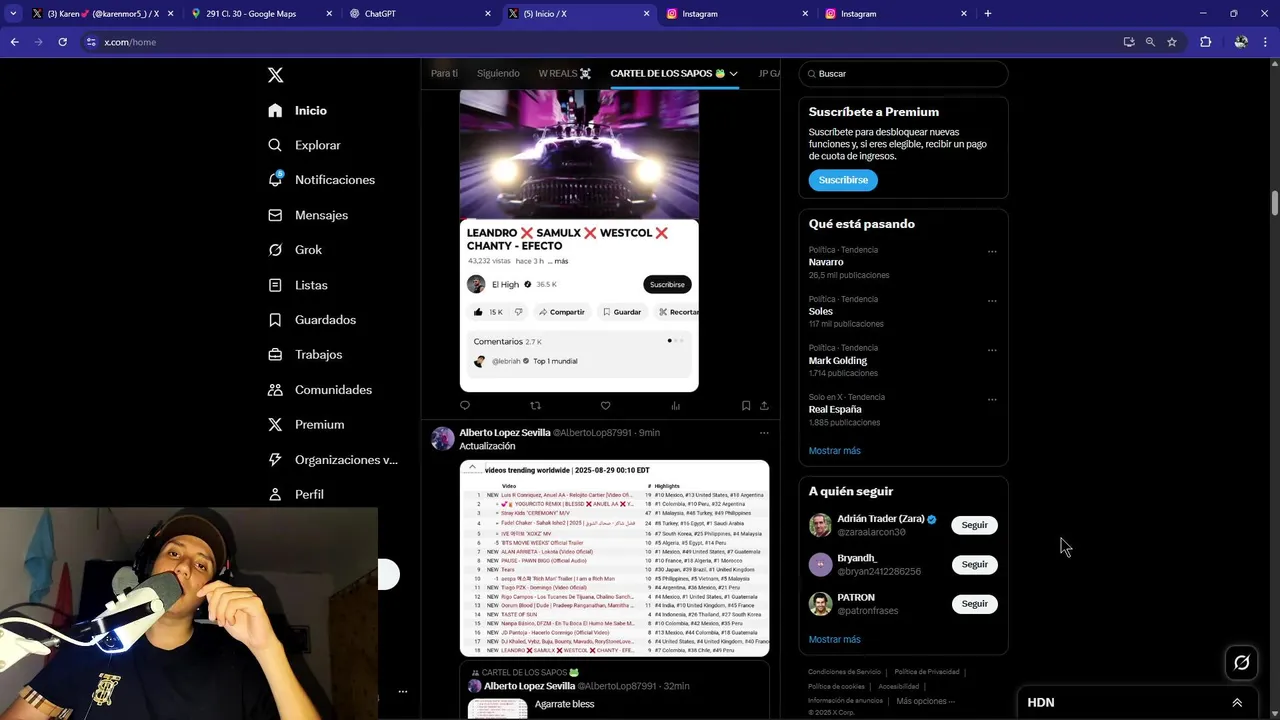Open the Premium X icon in sidebar
The height and width of the screenshot is (720, 1280).
tap(275, 425)
